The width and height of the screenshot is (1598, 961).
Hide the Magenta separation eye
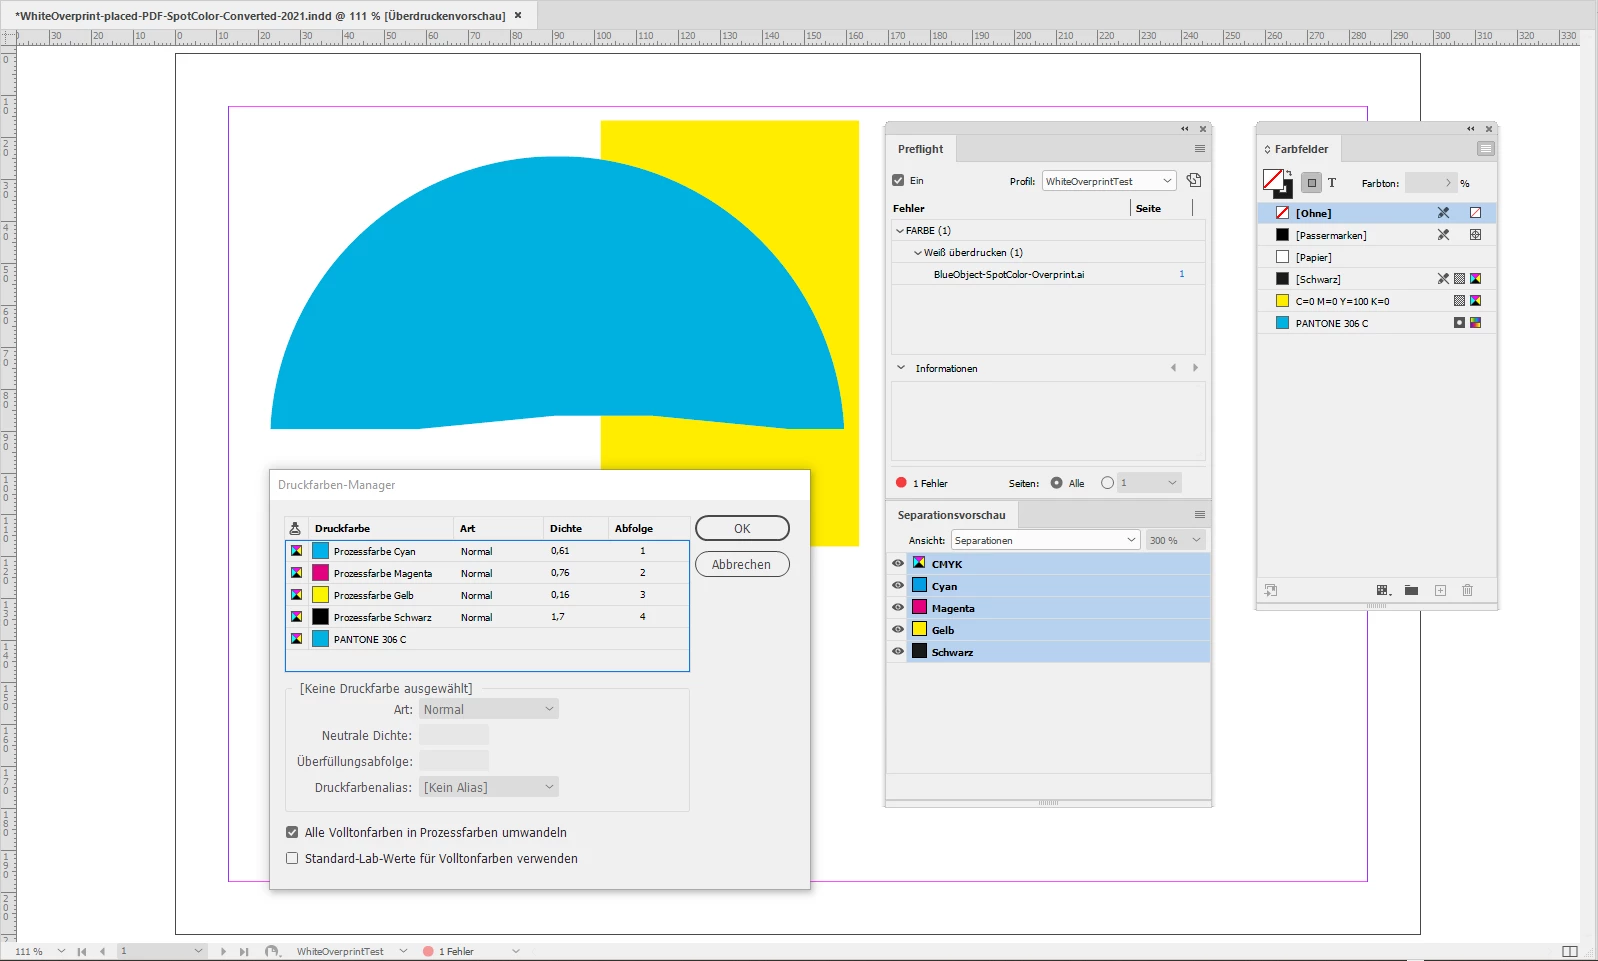coord(898,608)
